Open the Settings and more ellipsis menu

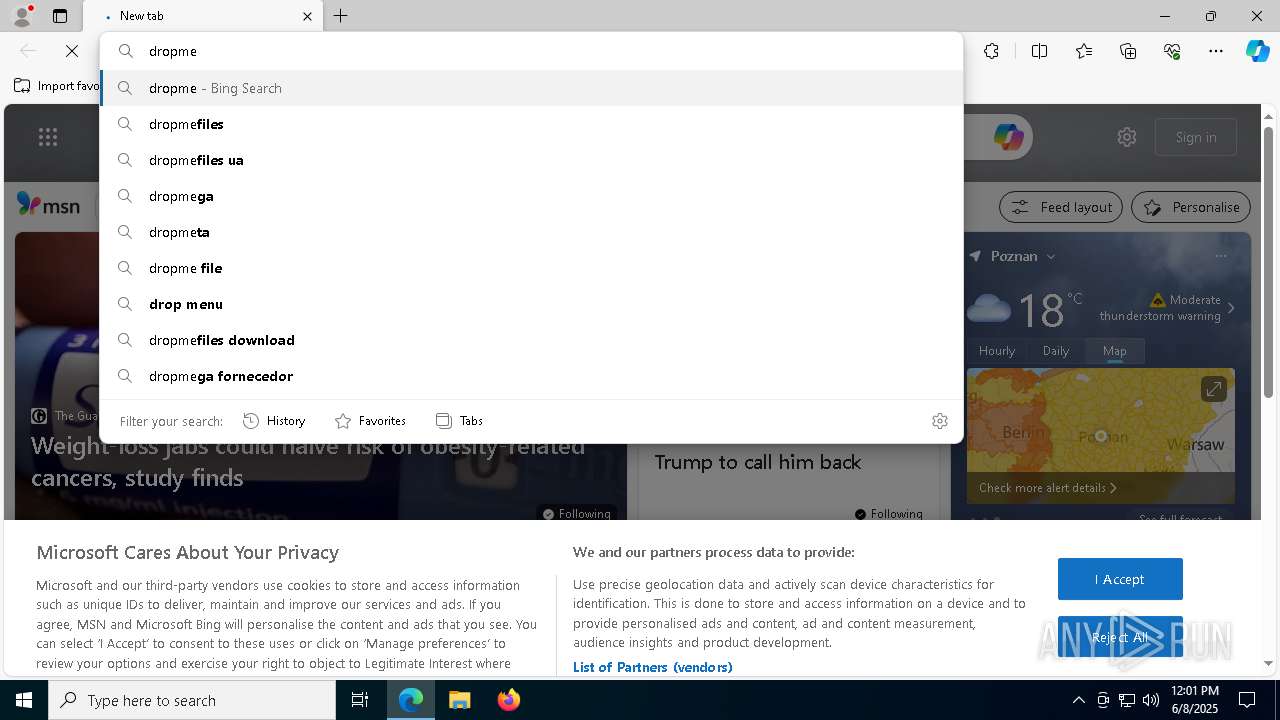(1216, 51)
